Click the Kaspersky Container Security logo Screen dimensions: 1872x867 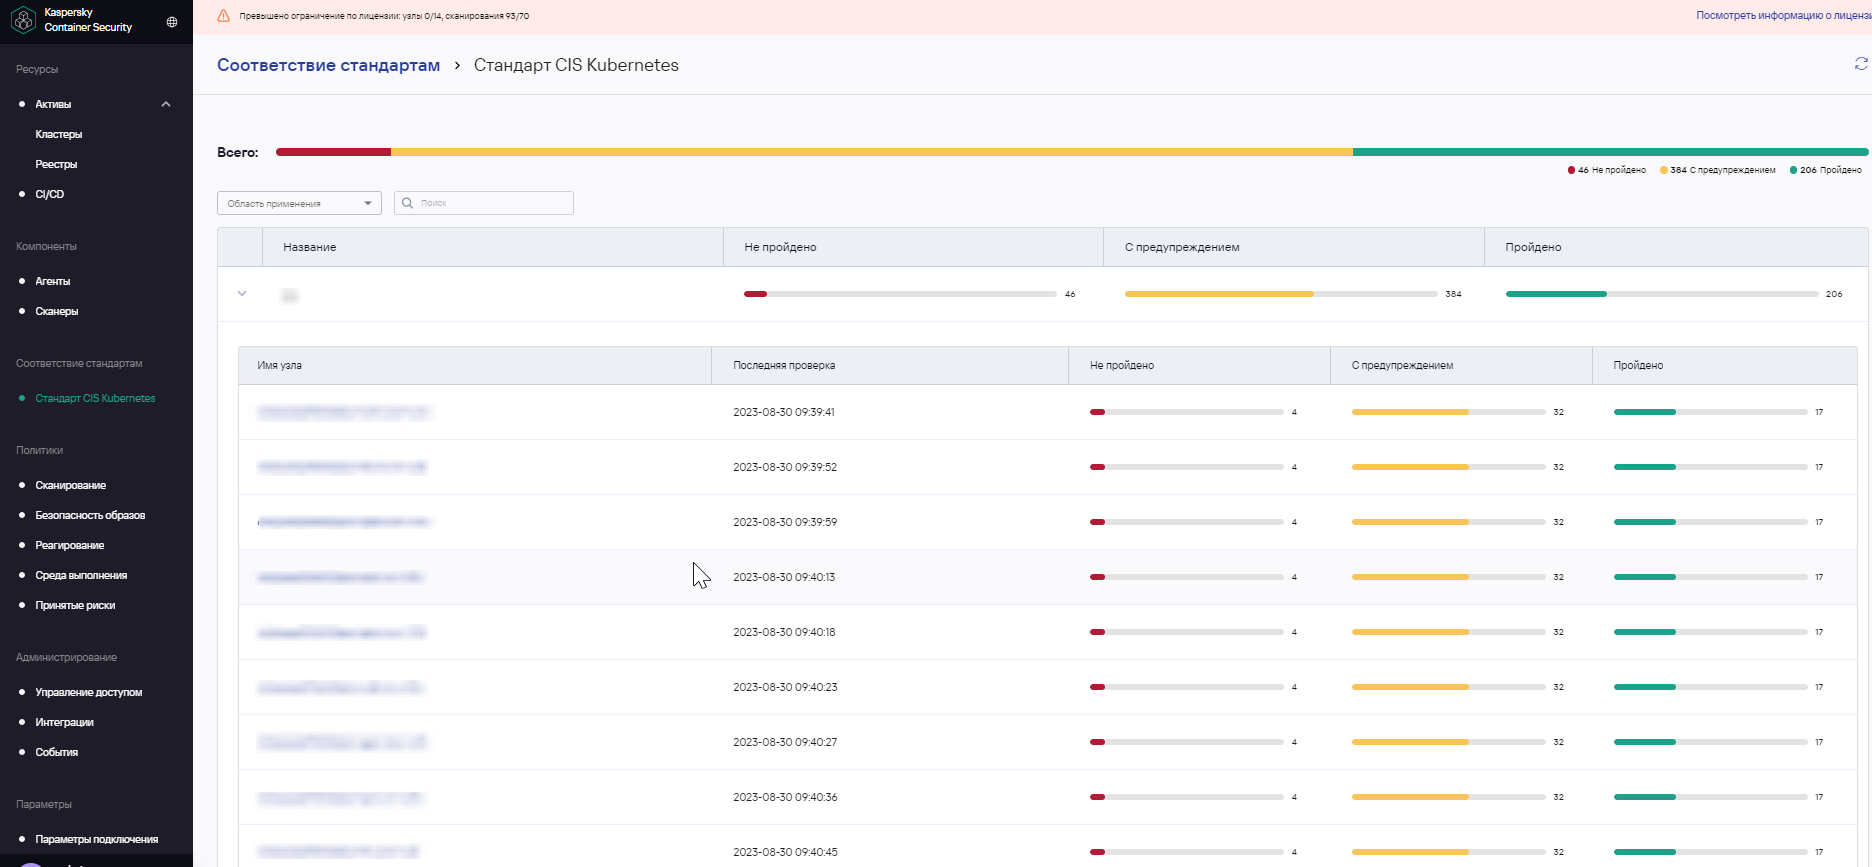23,20
